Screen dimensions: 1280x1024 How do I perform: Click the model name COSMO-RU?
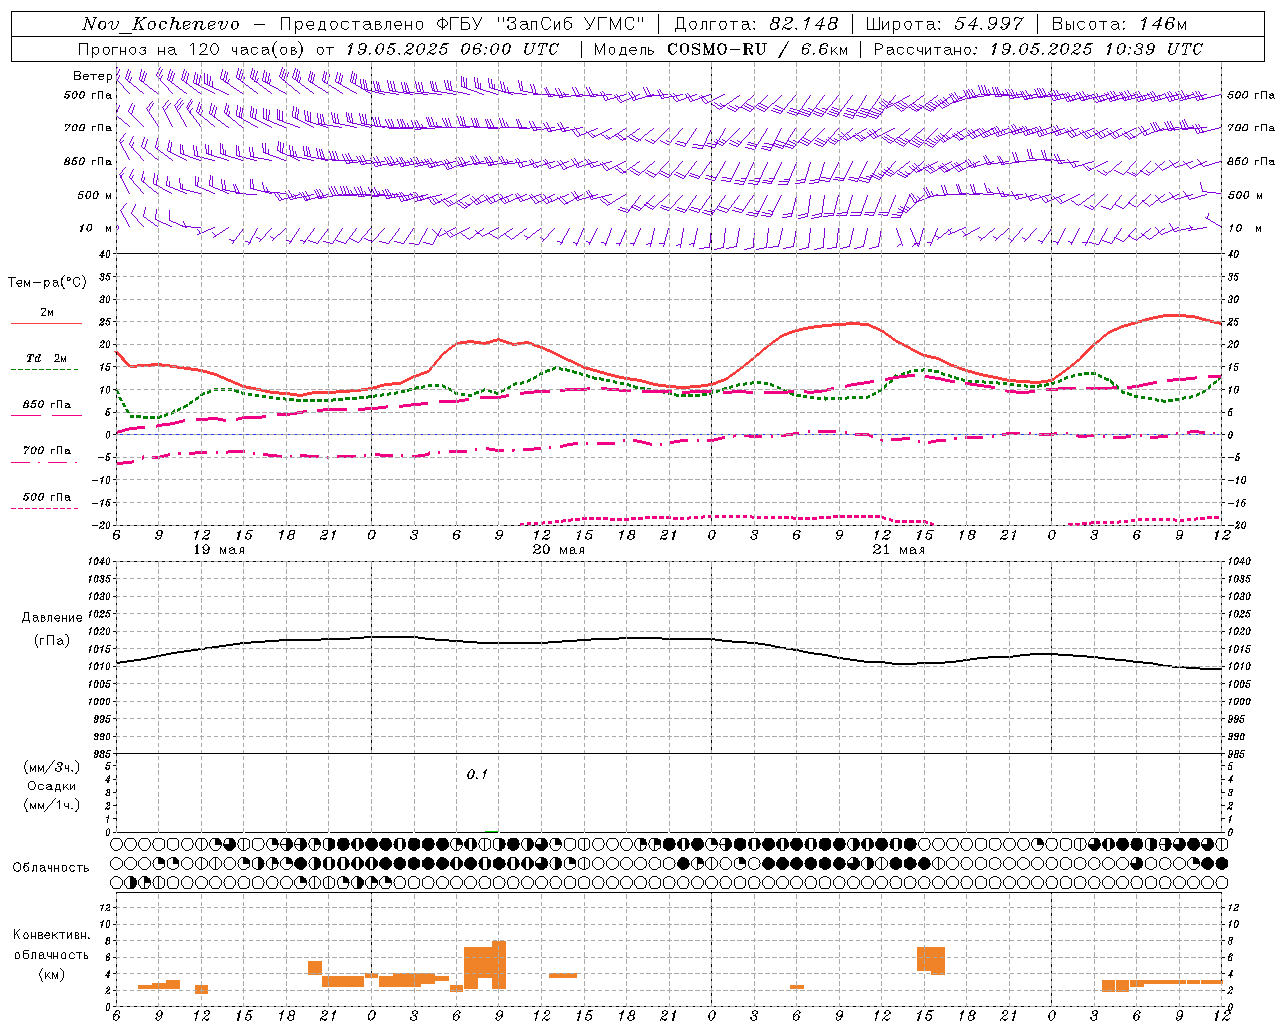(x=717, y=49)
